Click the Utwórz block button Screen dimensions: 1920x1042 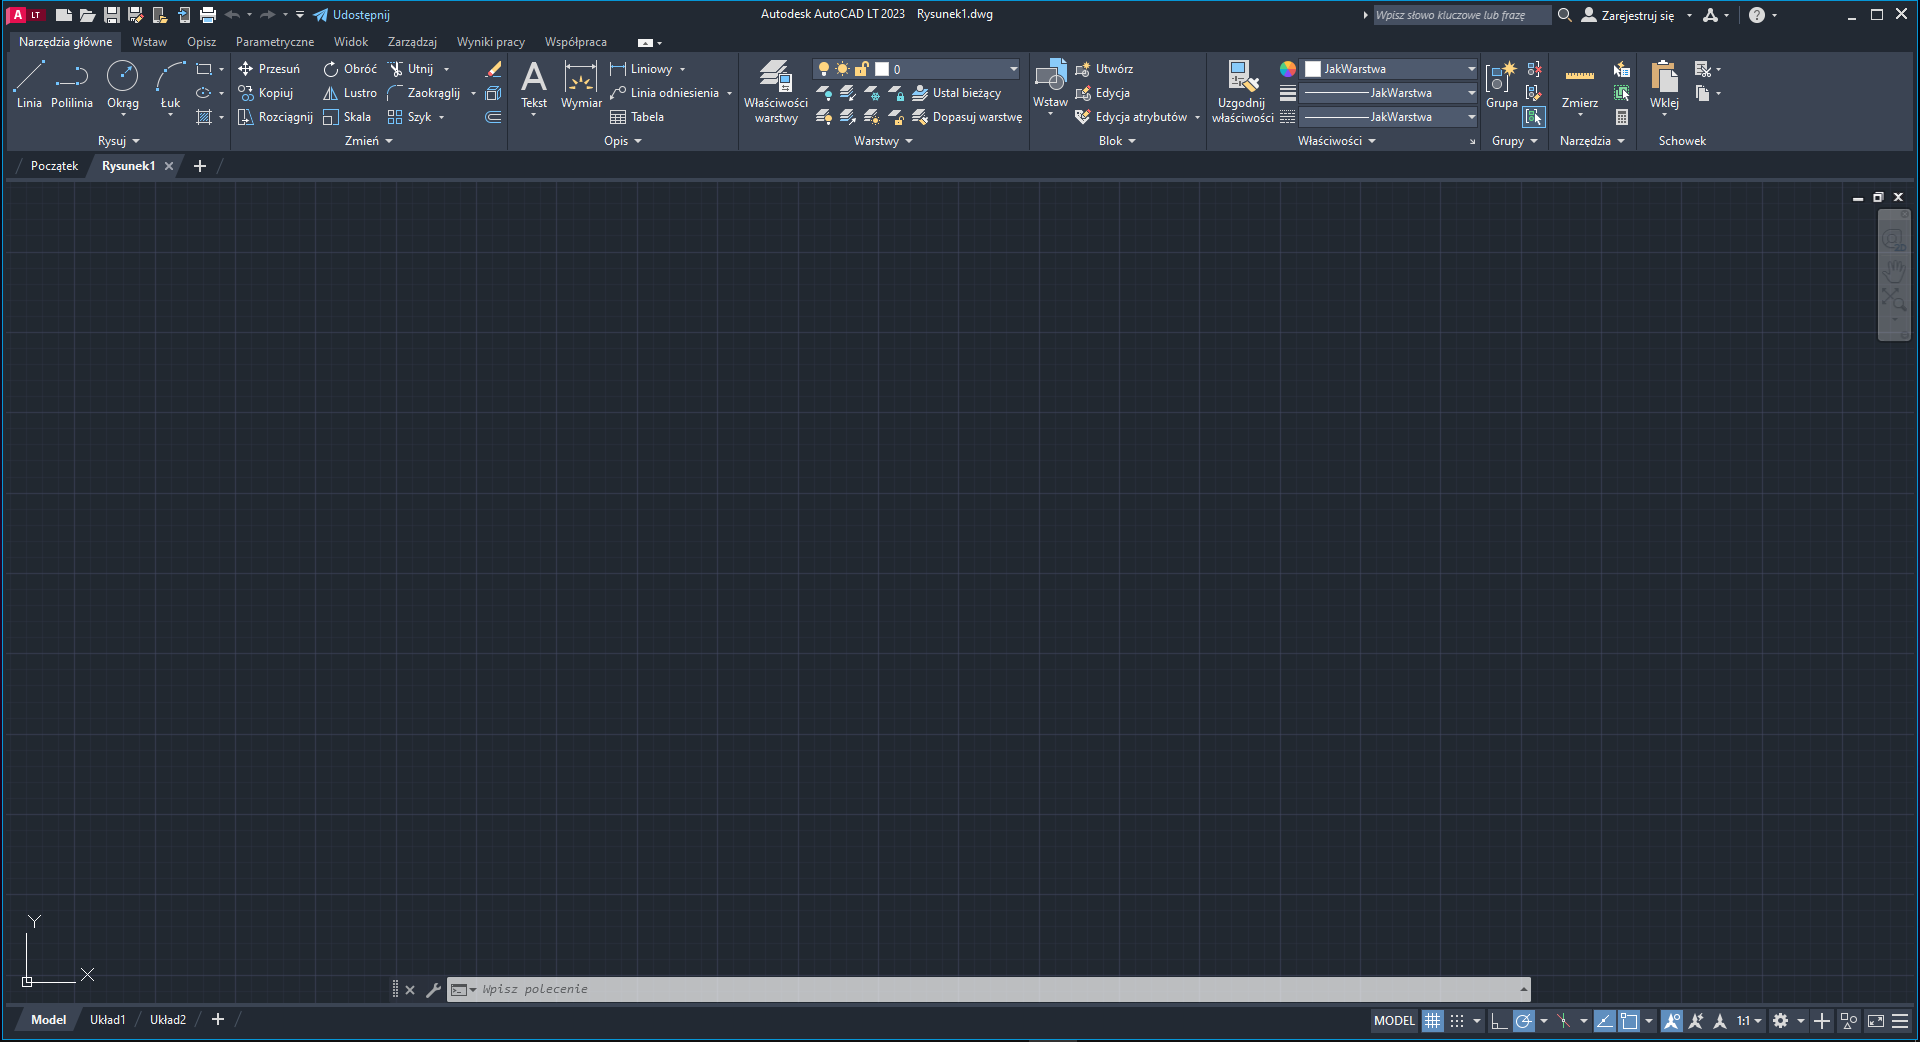1104,69
